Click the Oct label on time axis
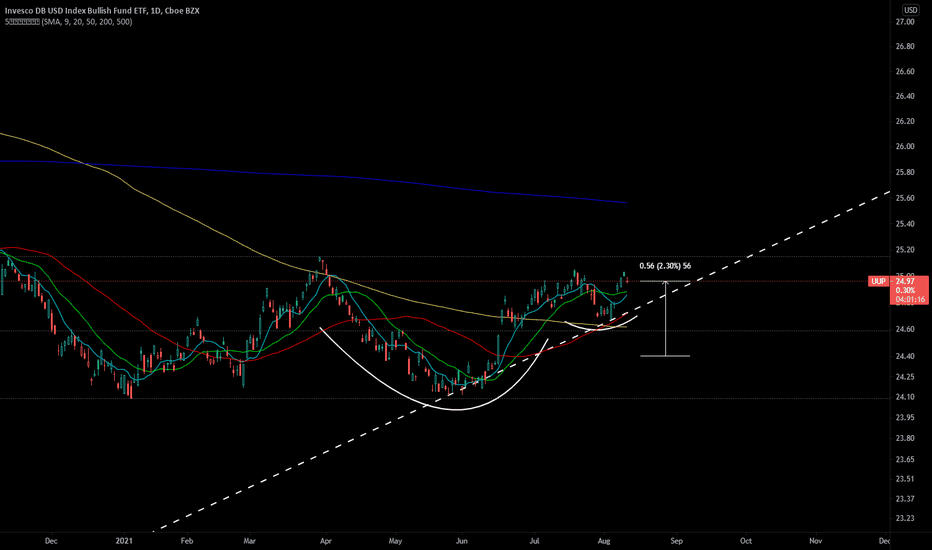Viewport: 932px width, 550px height. [746, 541]
